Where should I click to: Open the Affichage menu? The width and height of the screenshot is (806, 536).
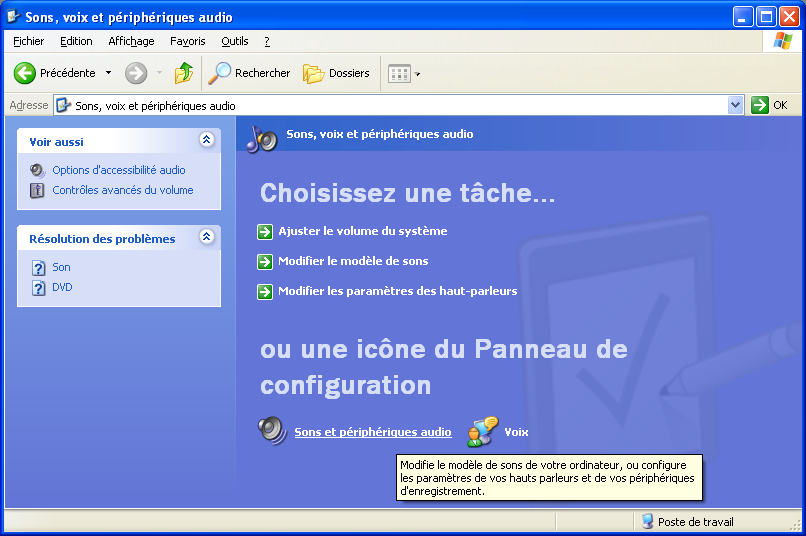pyautogui.click(x=131, y=41)
